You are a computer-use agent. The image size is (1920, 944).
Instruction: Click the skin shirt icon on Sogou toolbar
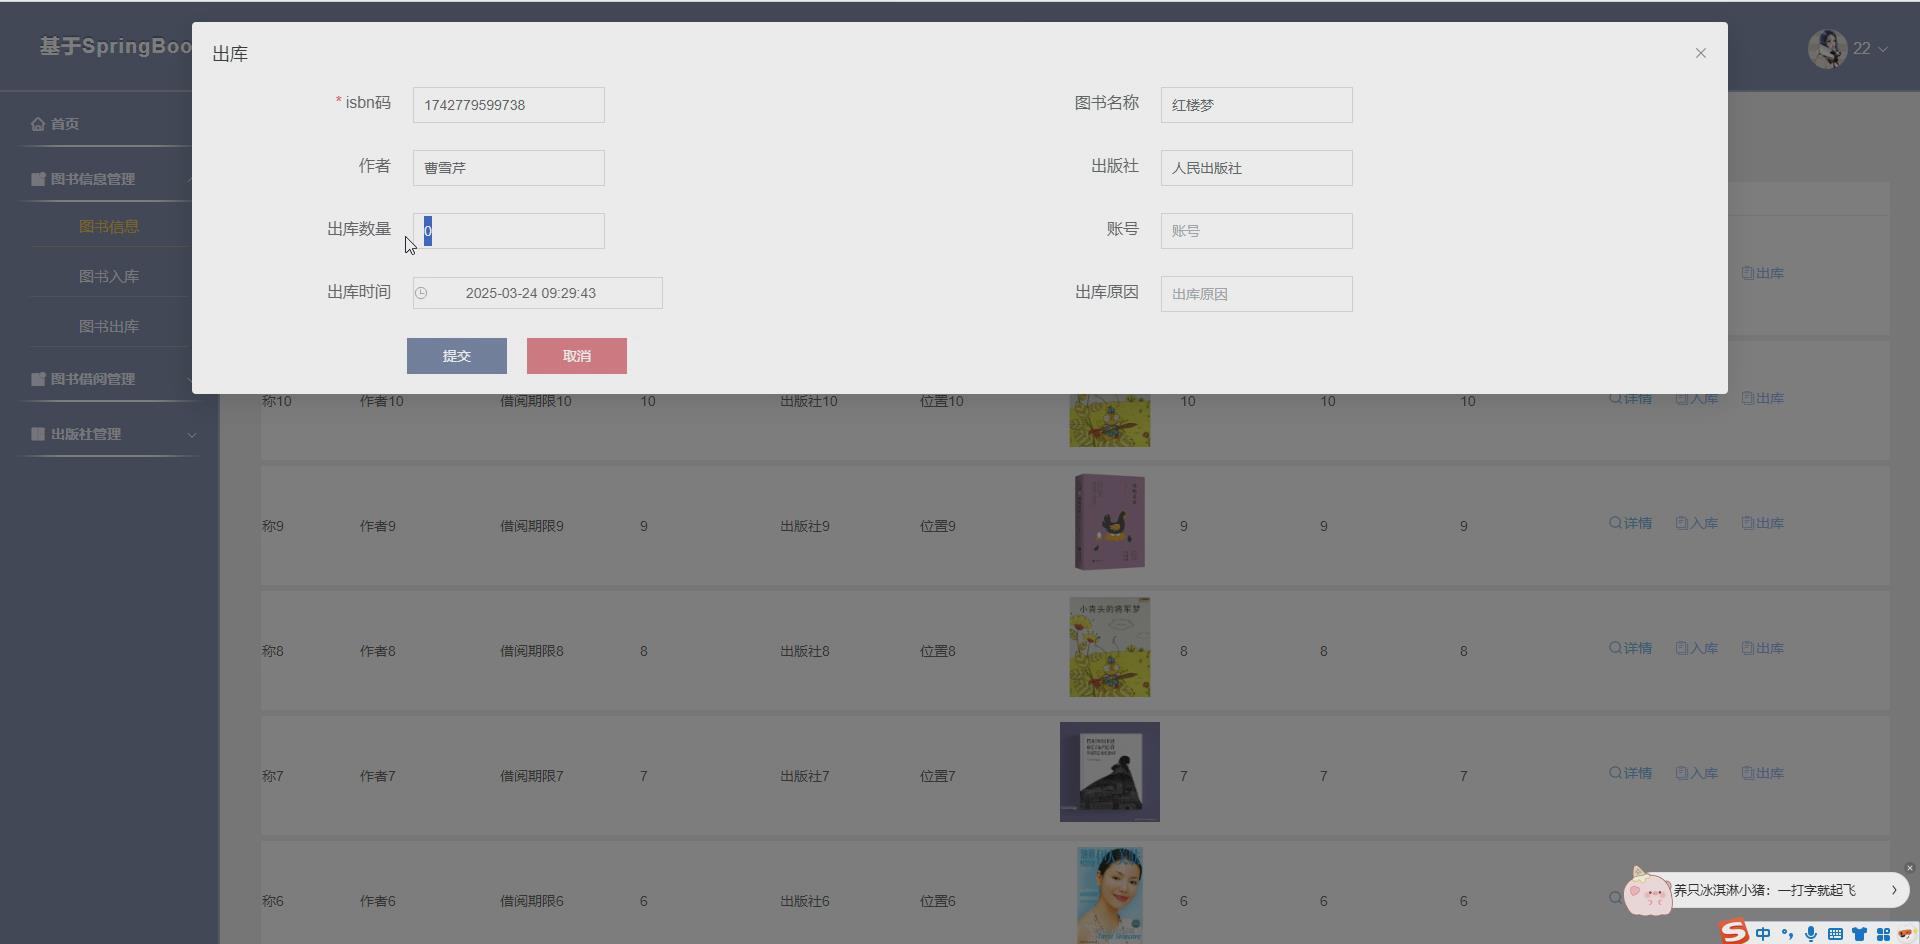click(1859, 932)
